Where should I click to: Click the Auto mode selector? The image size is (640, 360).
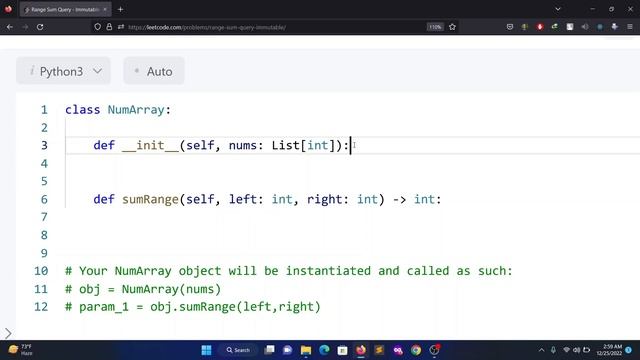point(154,71)
